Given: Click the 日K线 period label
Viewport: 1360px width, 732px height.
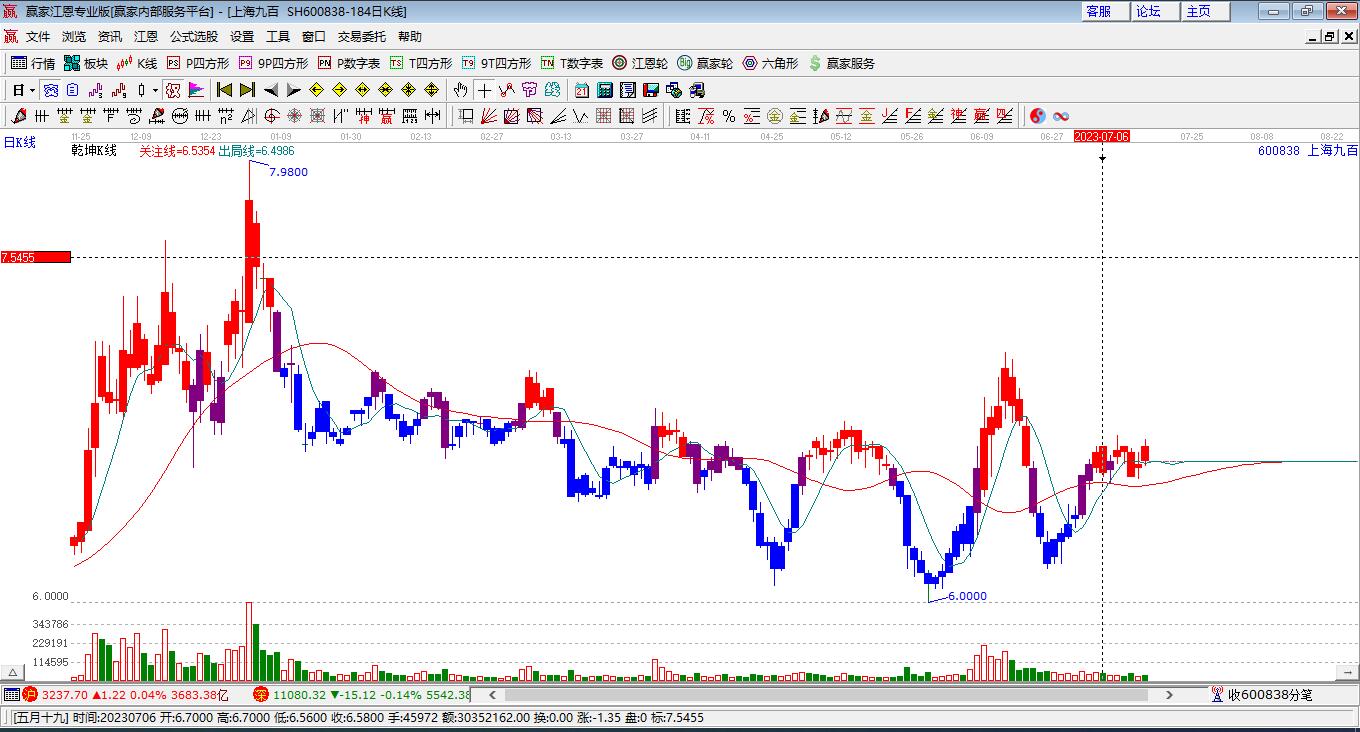Looking at the screenshot, I should pos(19,143).
